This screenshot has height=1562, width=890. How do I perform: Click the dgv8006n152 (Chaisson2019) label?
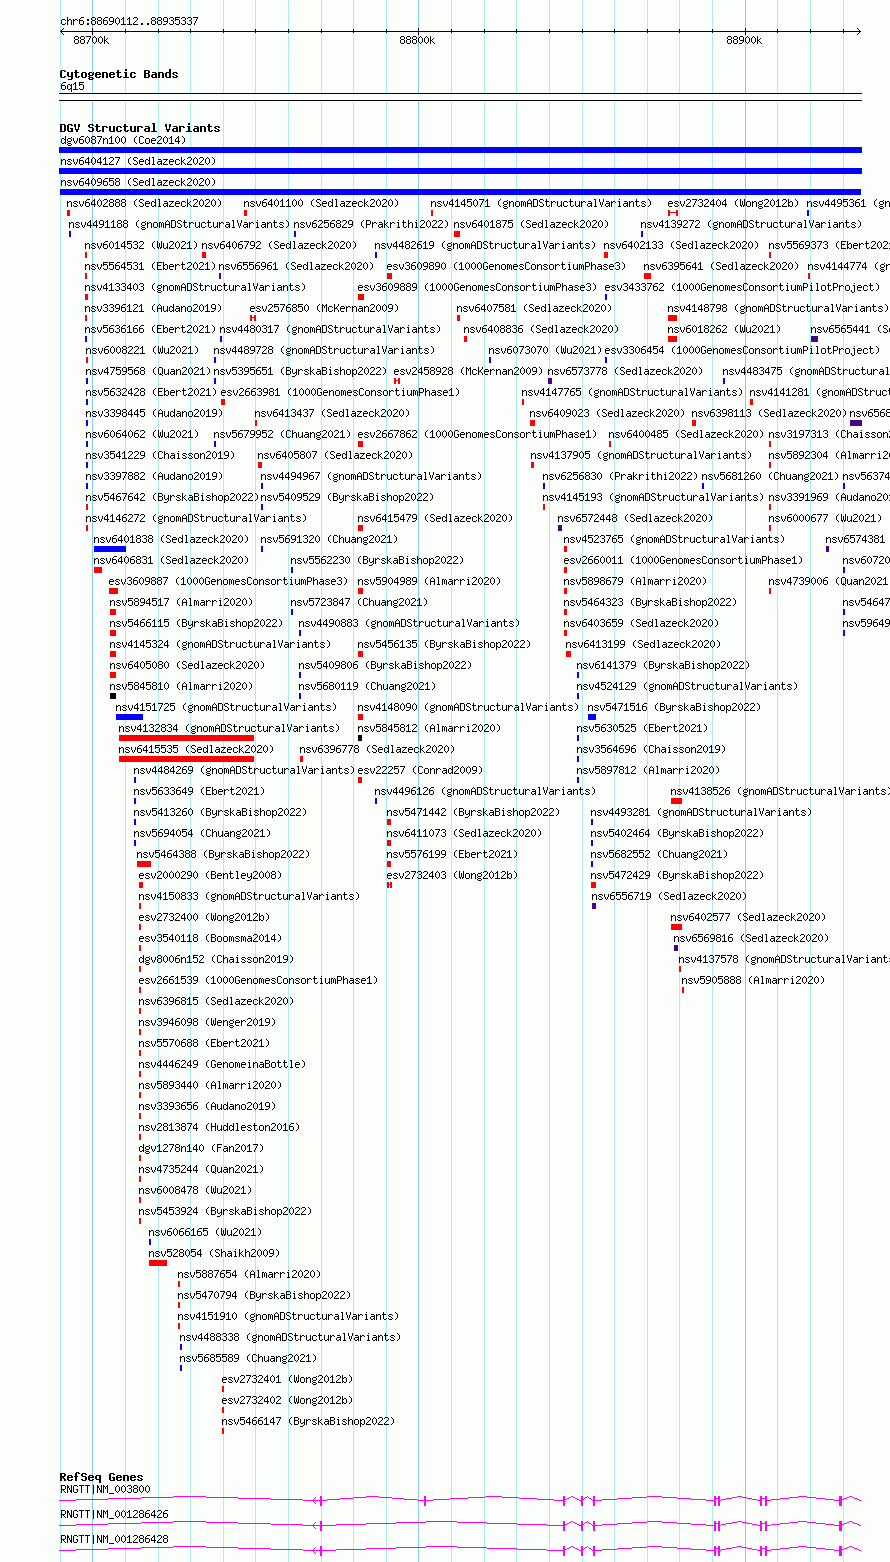(x=216, y=959)
